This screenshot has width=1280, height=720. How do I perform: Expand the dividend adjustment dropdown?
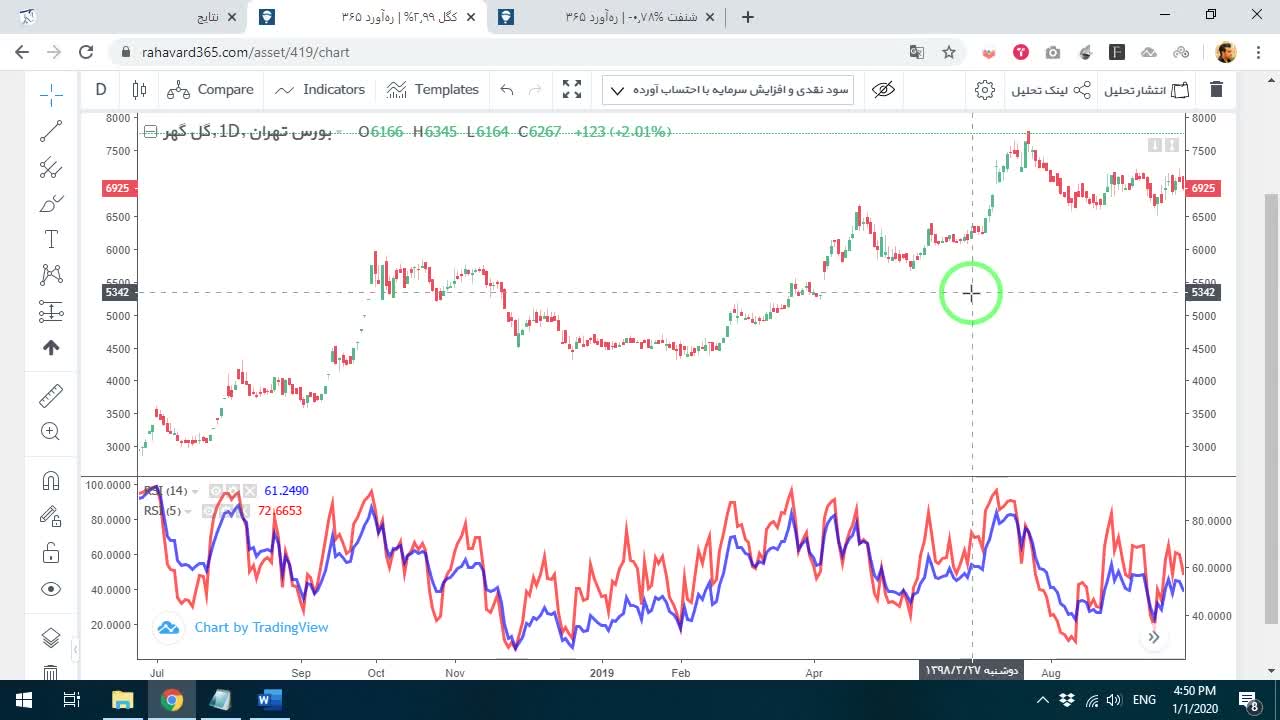click(730, 90)
